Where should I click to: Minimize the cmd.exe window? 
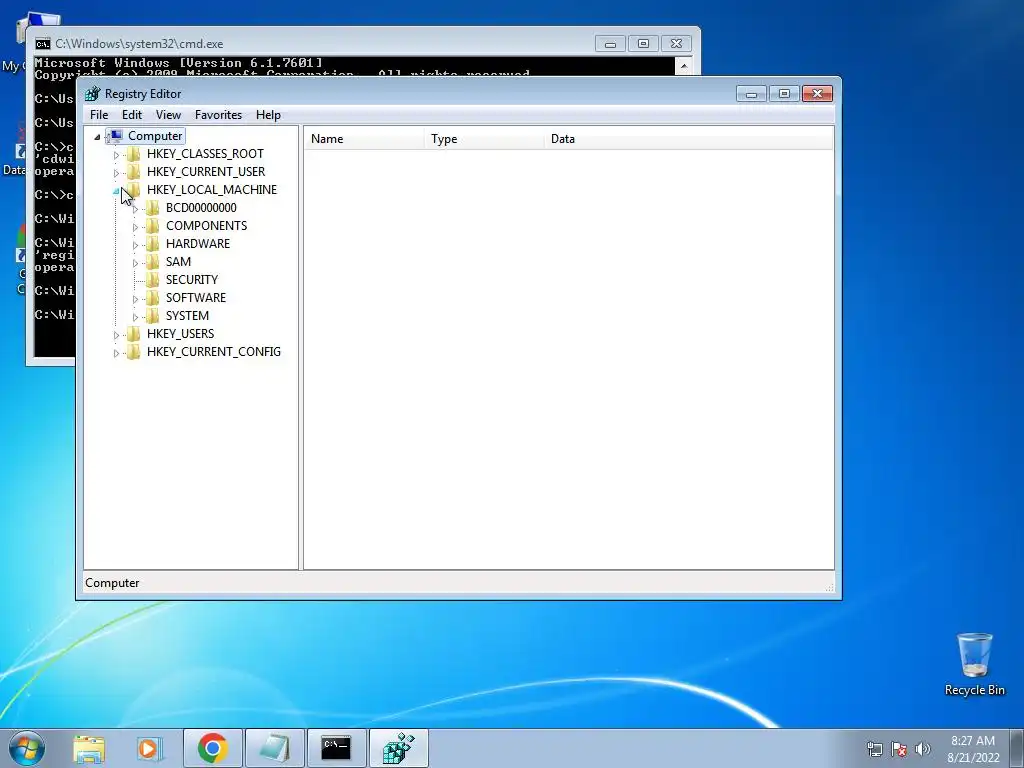[x=610, y=44]
